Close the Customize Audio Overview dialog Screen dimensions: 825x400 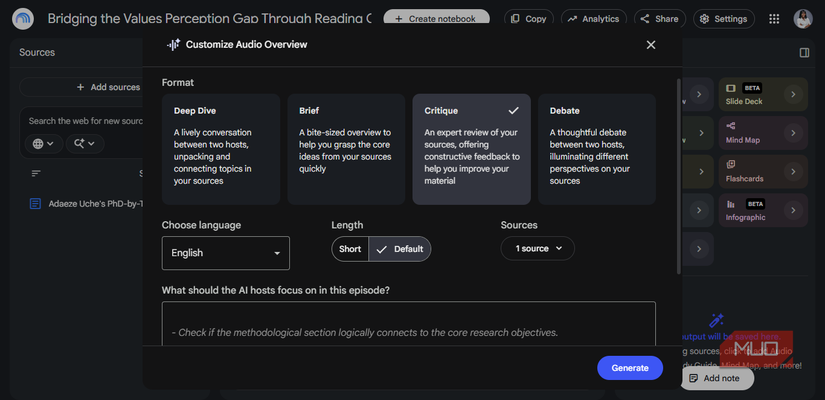coord(651,45)
